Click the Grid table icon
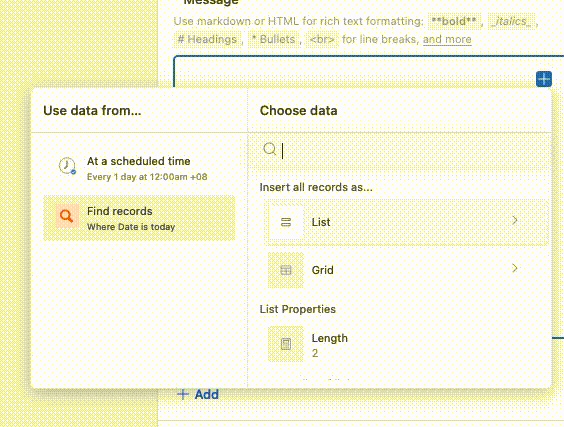The width and height of the screenshot is (564, 427). [x=286, y=270]
